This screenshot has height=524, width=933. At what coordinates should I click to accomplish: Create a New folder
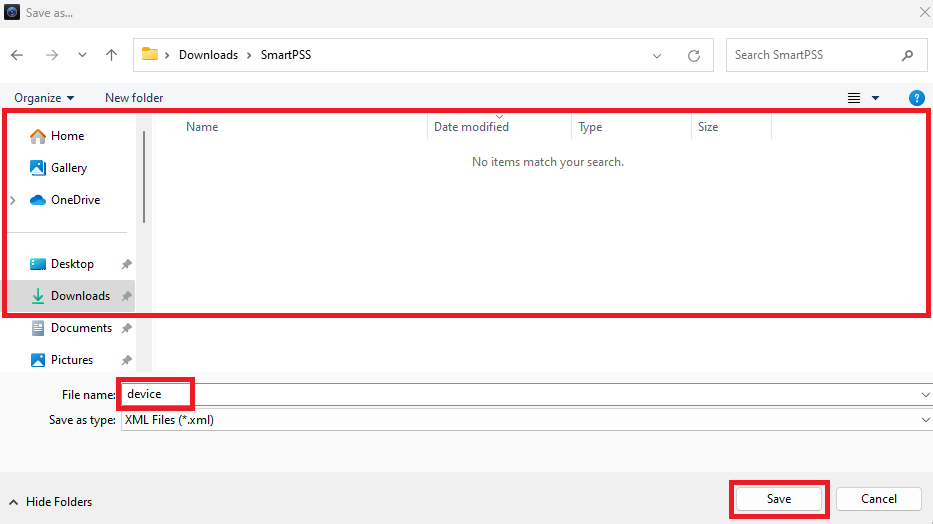click(134, 98)
